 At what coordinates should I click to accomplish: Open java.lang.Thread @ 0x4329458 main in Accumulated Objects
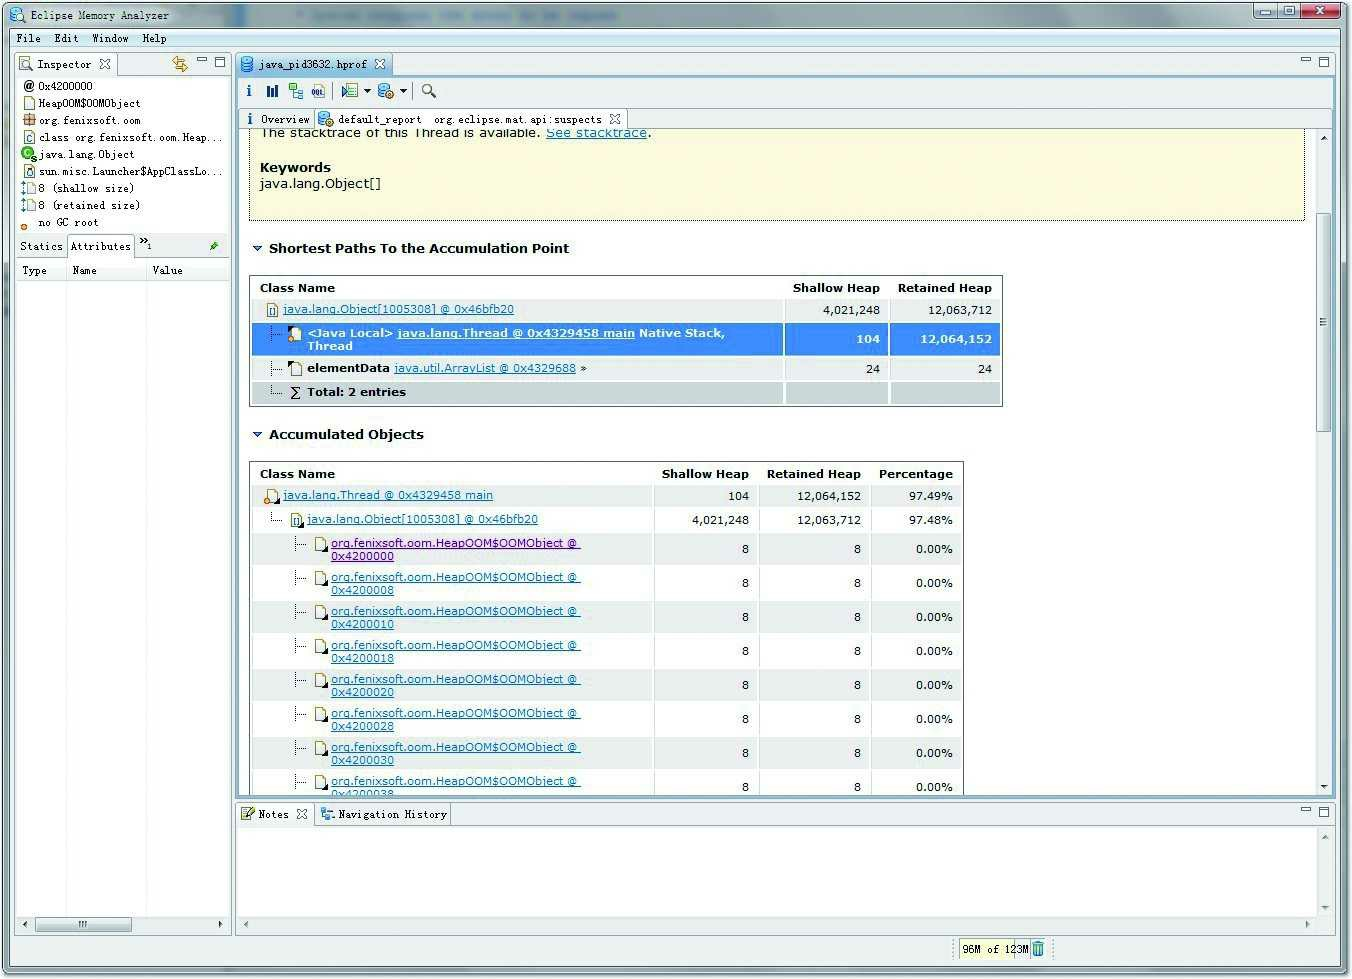(x=388, y=495)
